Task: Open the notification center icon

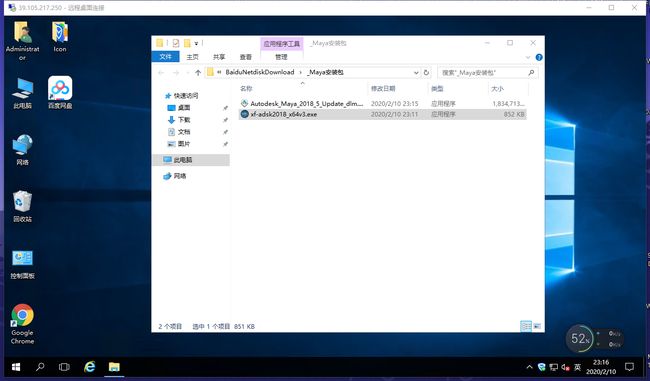Action: 629,367
